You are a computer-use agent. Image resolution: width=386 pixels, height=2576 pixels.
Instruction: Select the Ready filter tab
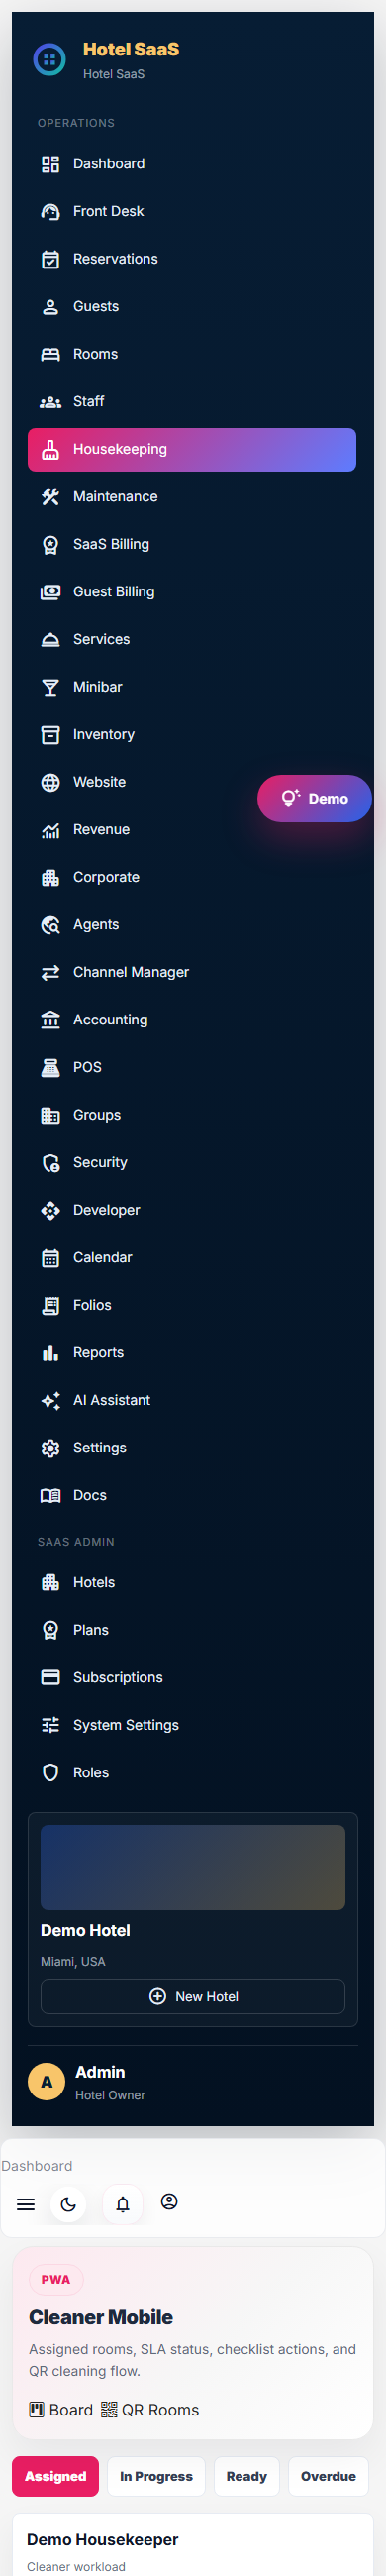point(246,2475)
